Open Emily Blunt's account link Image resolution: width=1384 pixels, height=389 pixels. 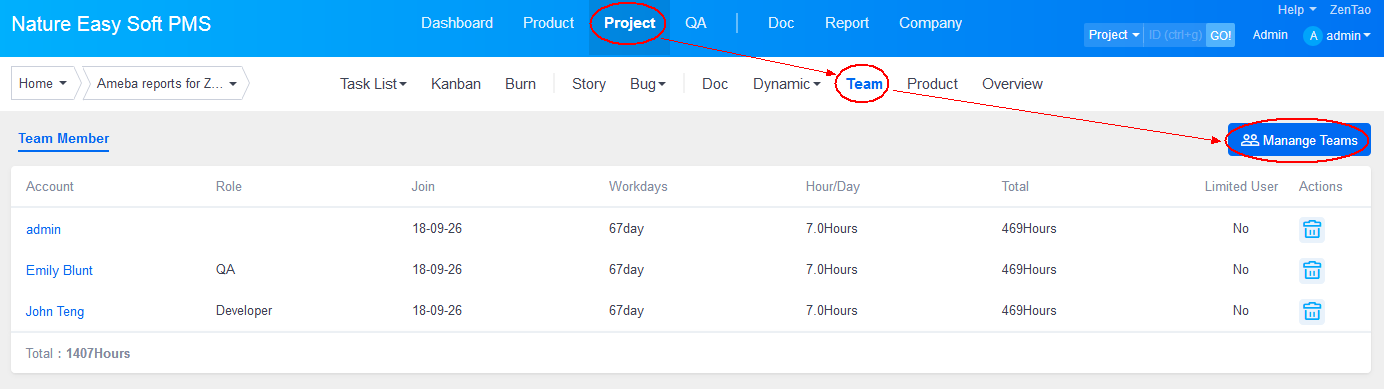59,270
